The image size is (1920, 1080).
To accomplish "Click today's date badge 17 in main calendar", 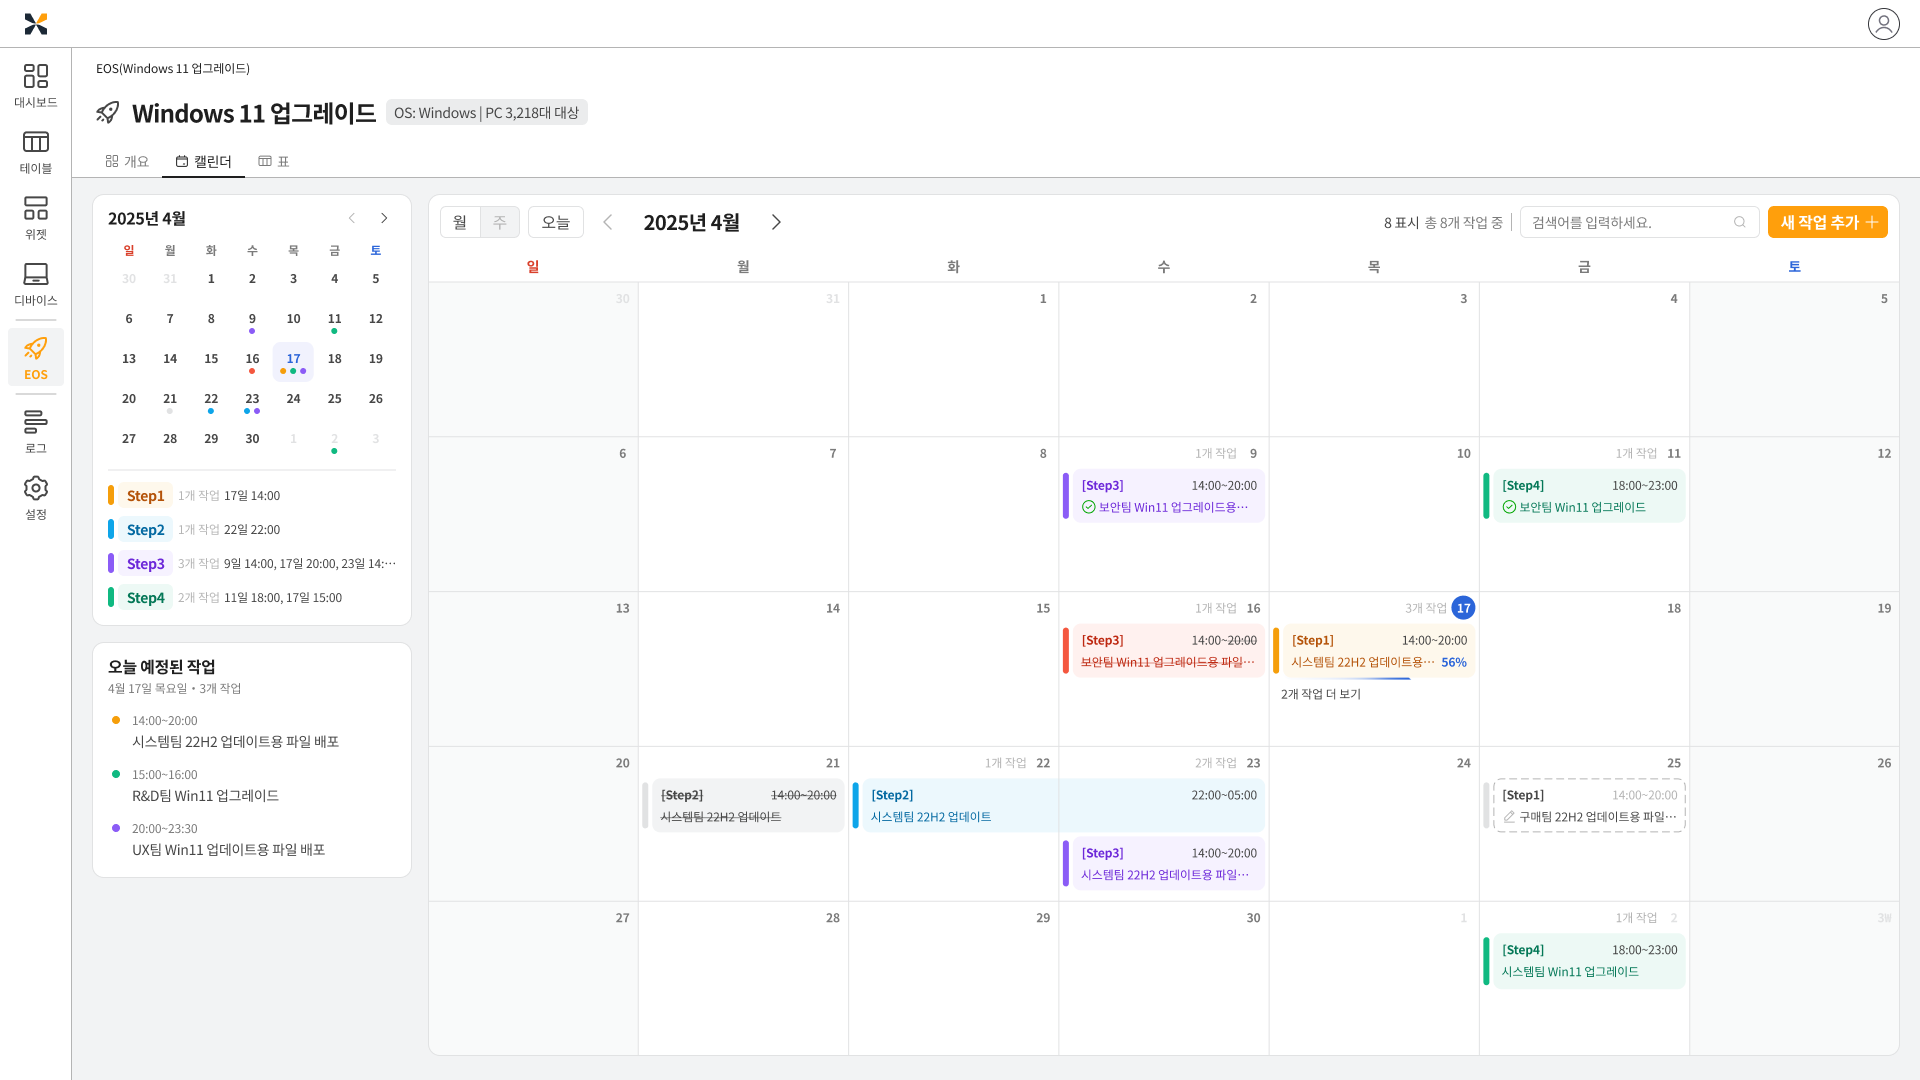I will [1463, 608].
